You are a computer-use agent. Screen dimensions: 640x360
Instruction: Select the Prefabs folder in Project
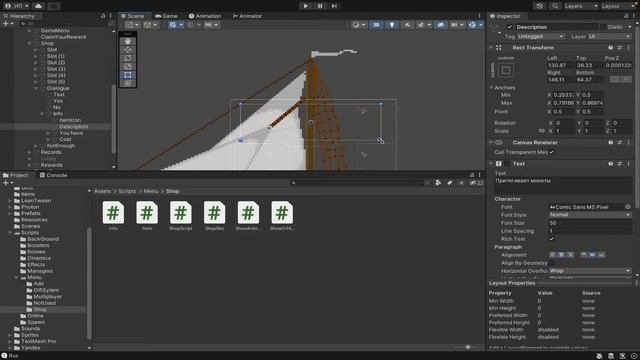31,213
